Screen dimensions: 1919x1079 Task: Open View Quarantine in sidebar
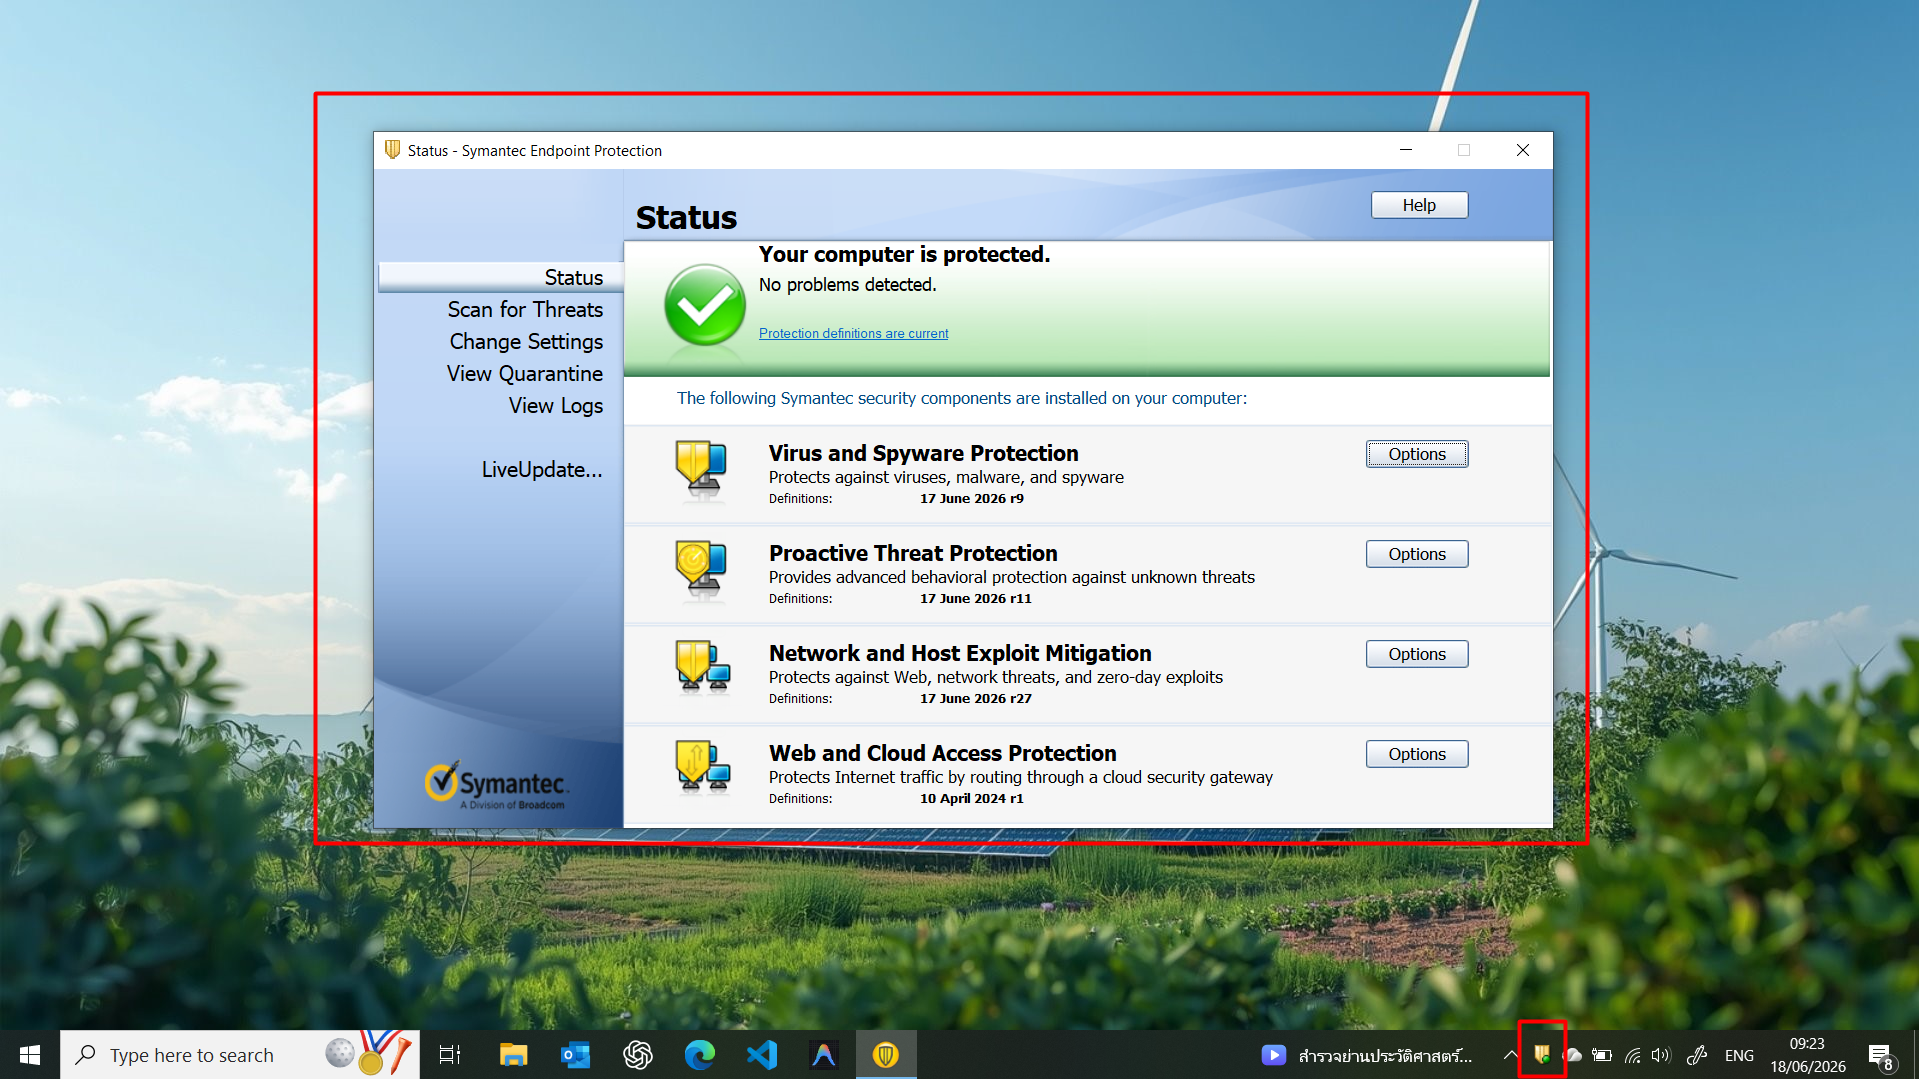525,373
